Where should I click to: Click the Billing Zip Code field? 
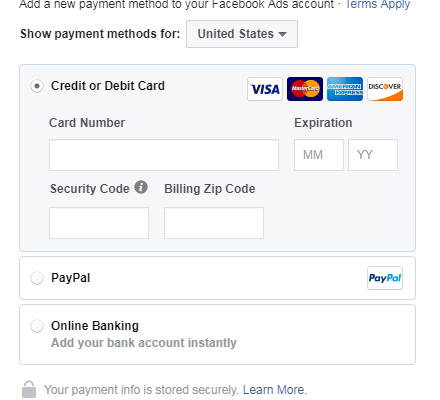[214, 223]
